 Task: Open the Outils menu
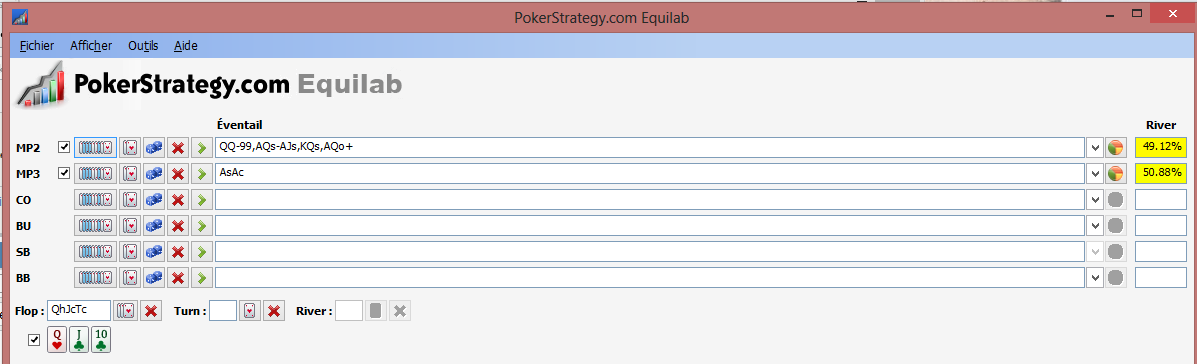pyautogui.click(x=144, y=46)
